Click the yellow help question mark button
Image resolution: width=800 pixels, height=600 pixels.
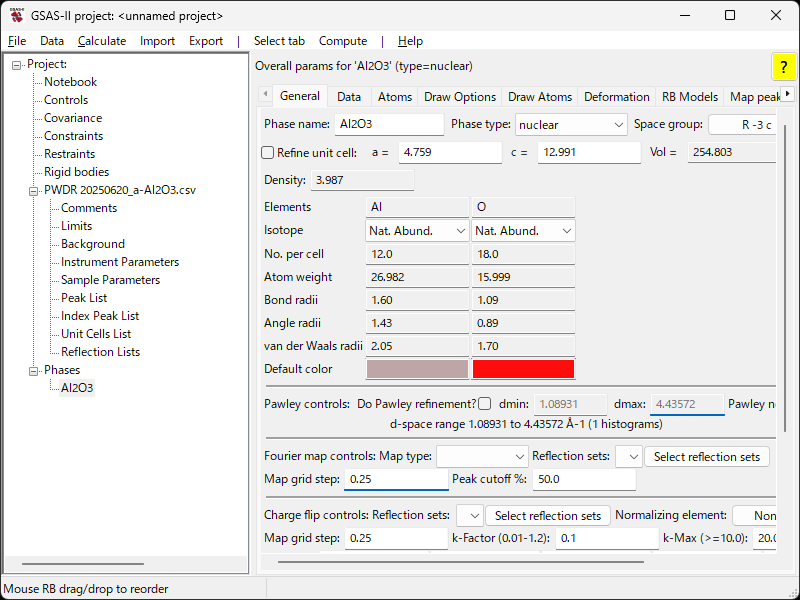[783, 67]
